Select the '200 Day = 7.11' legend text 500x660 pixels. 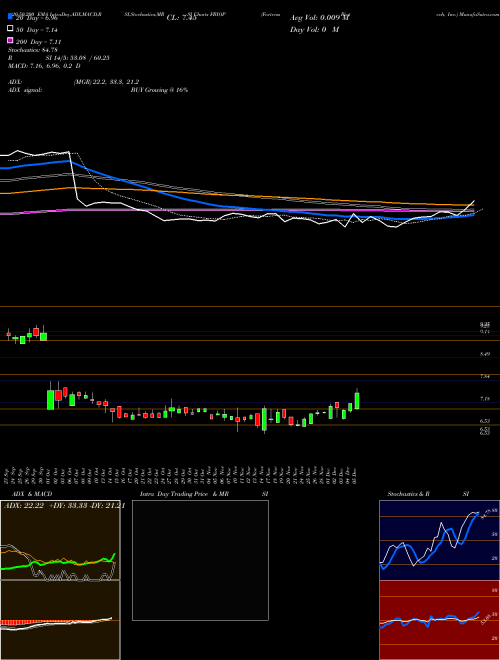[37, 42]
